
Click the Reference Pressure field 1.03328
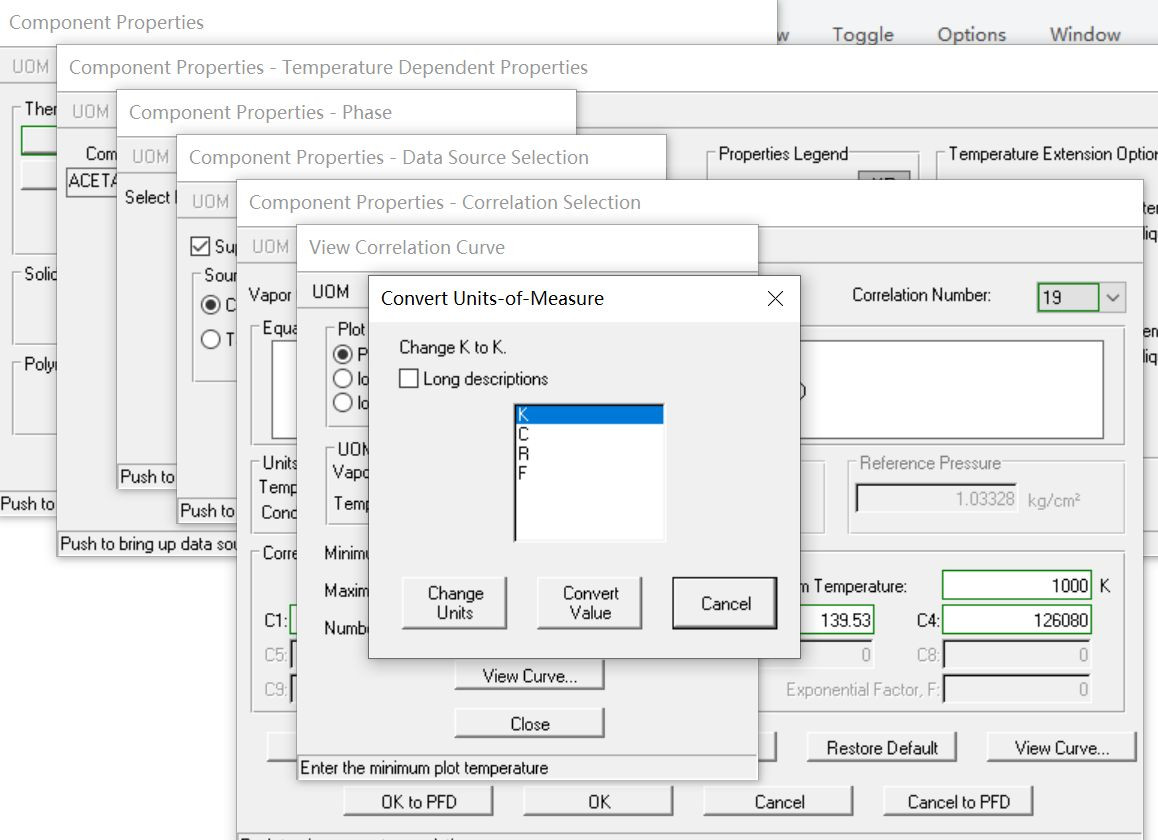936,499
